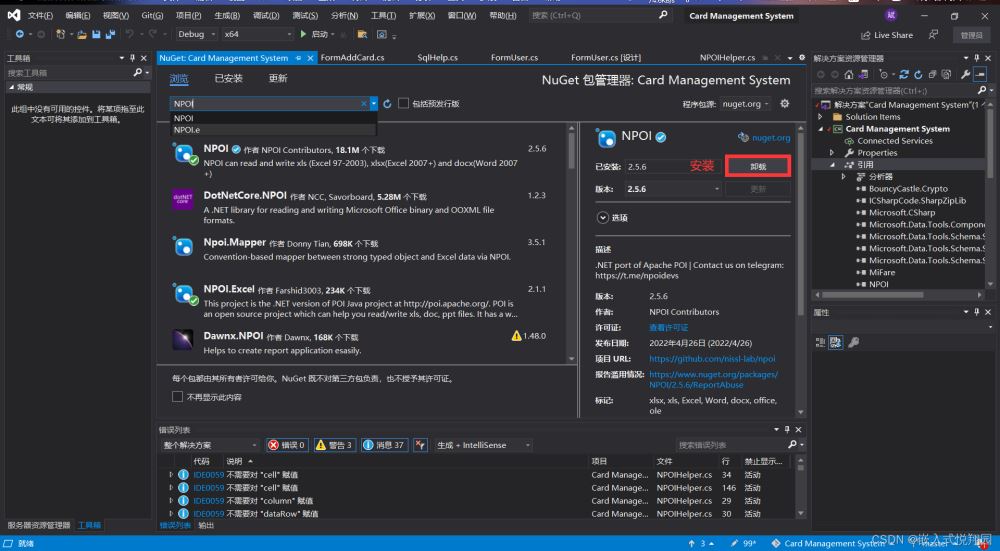Screen dimensions: 1000x551
Task: Navigate backward with the toolbar back arrow
Action: 20,34
